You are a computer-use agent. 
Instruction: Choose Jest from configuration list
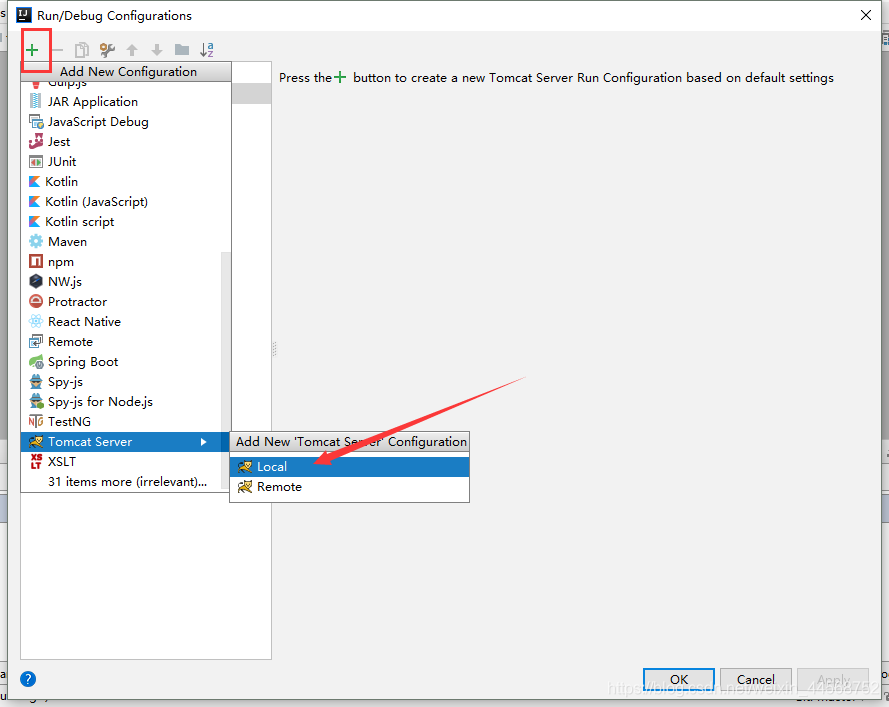(x=126, y=142)
